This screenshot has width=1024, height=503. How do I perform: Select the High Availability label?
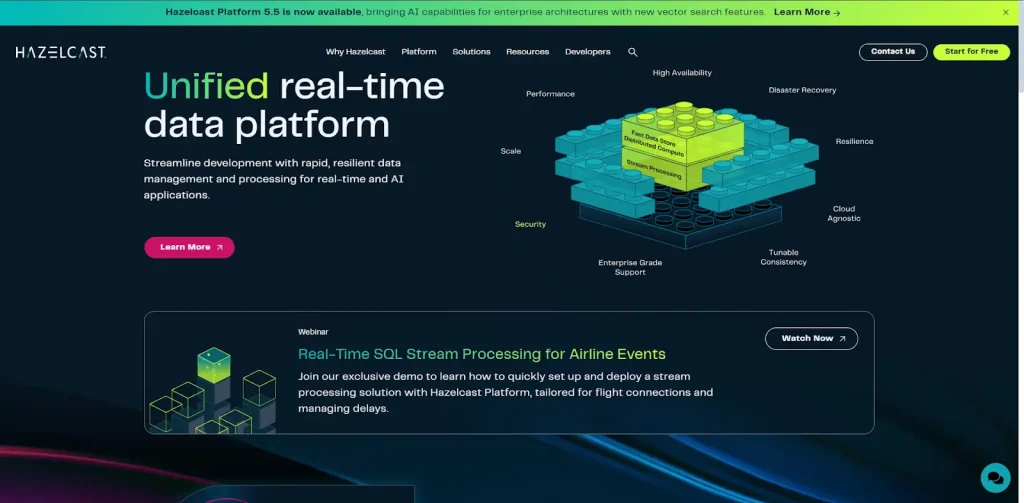pos(682,73)
